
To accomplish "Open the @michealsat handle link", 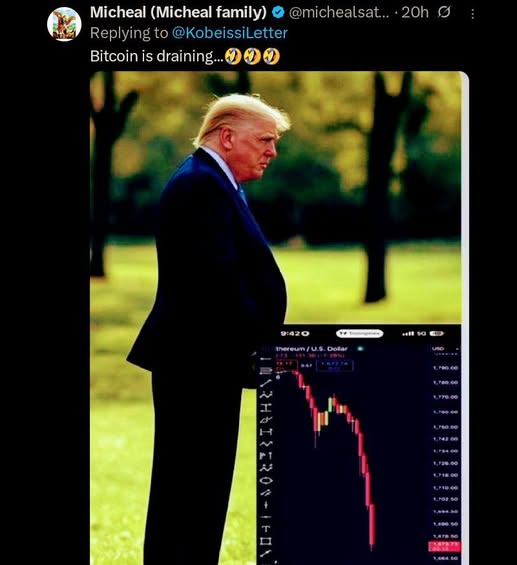I will [x=339, y=13].
